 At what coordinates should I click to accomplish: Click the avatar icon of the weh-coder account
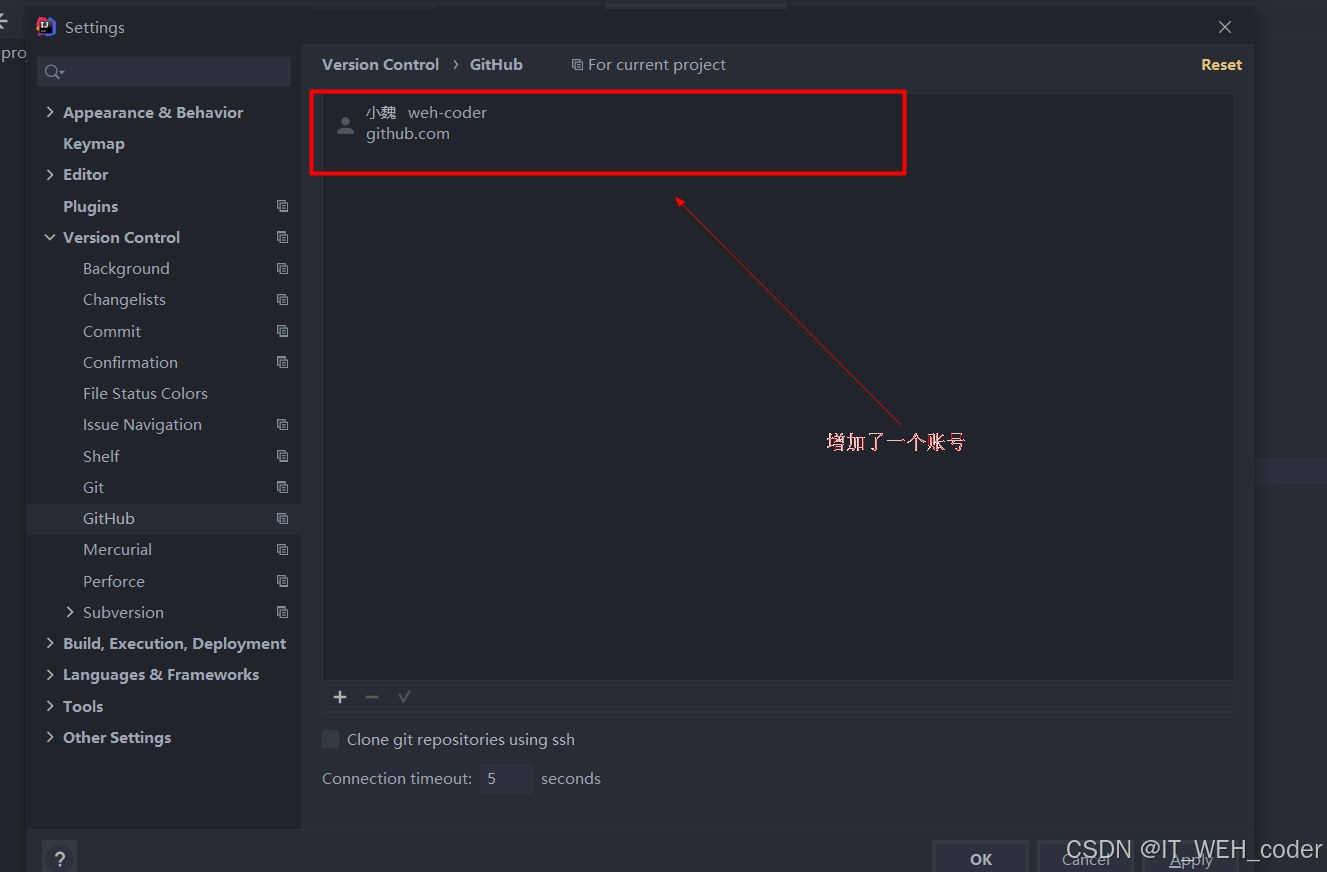[345, 125]
